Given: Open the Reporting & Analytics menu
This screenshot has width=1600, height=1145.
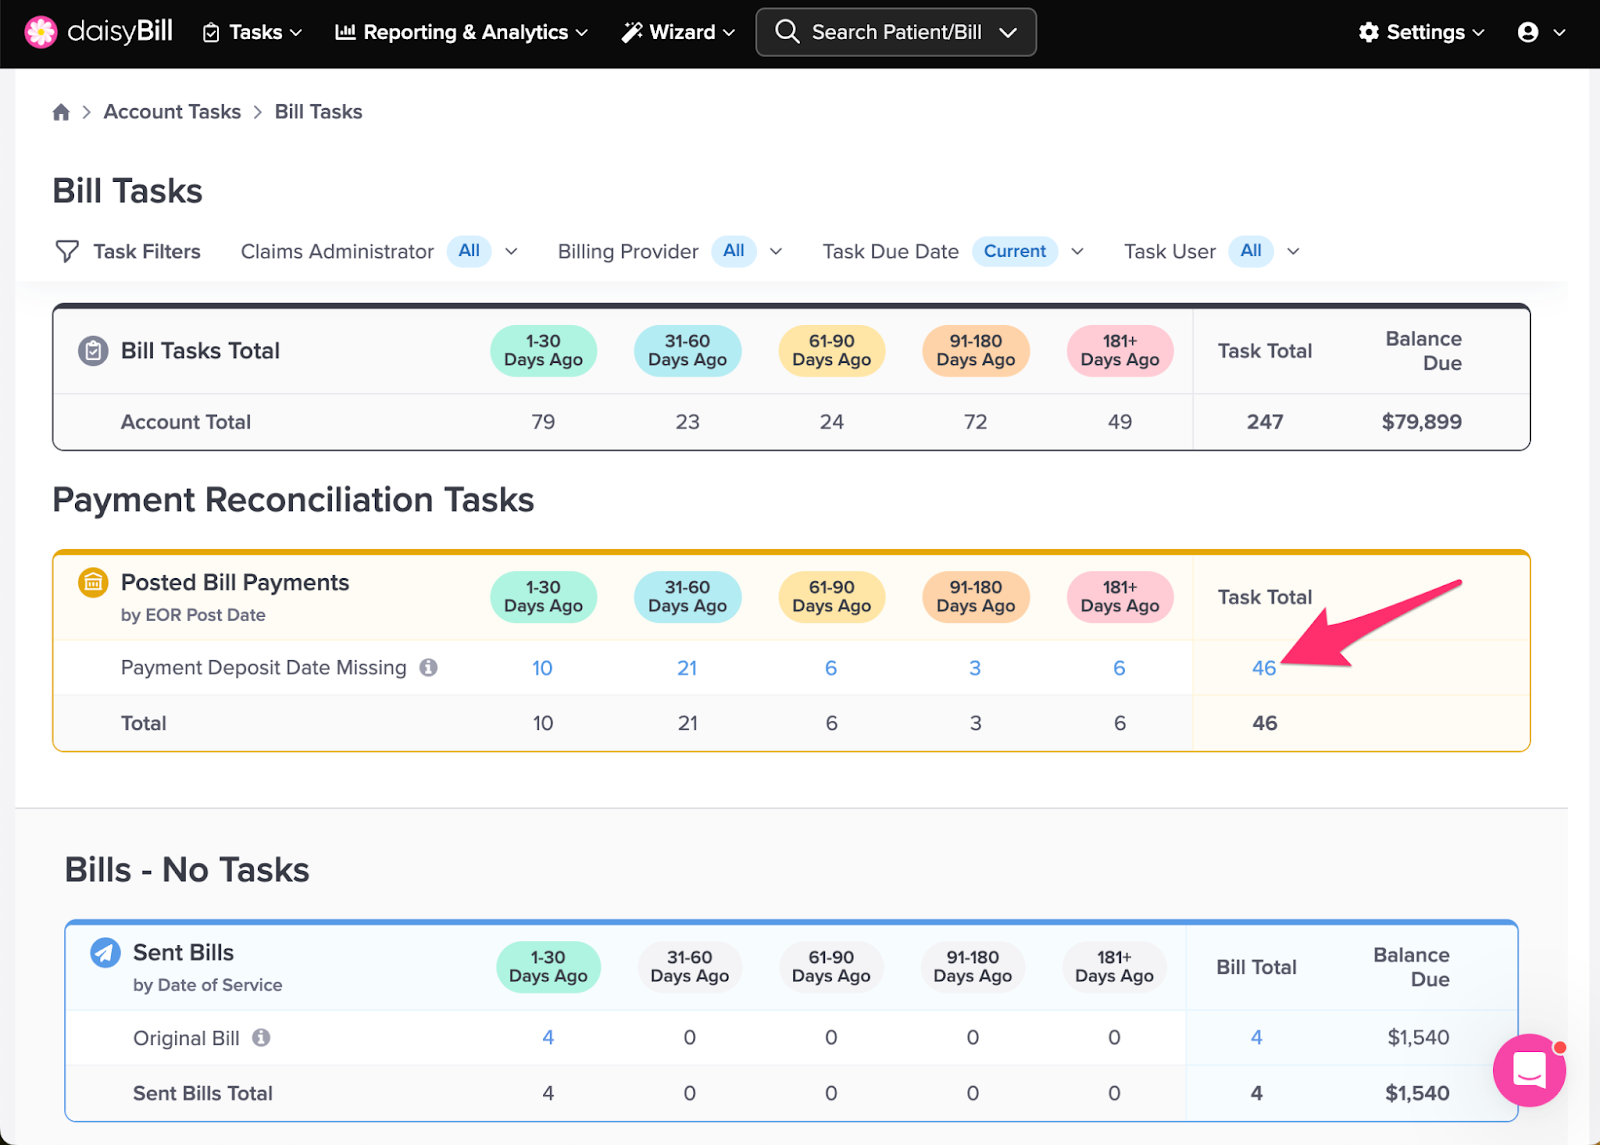Looking at the screenshot, I should [461, 32].
